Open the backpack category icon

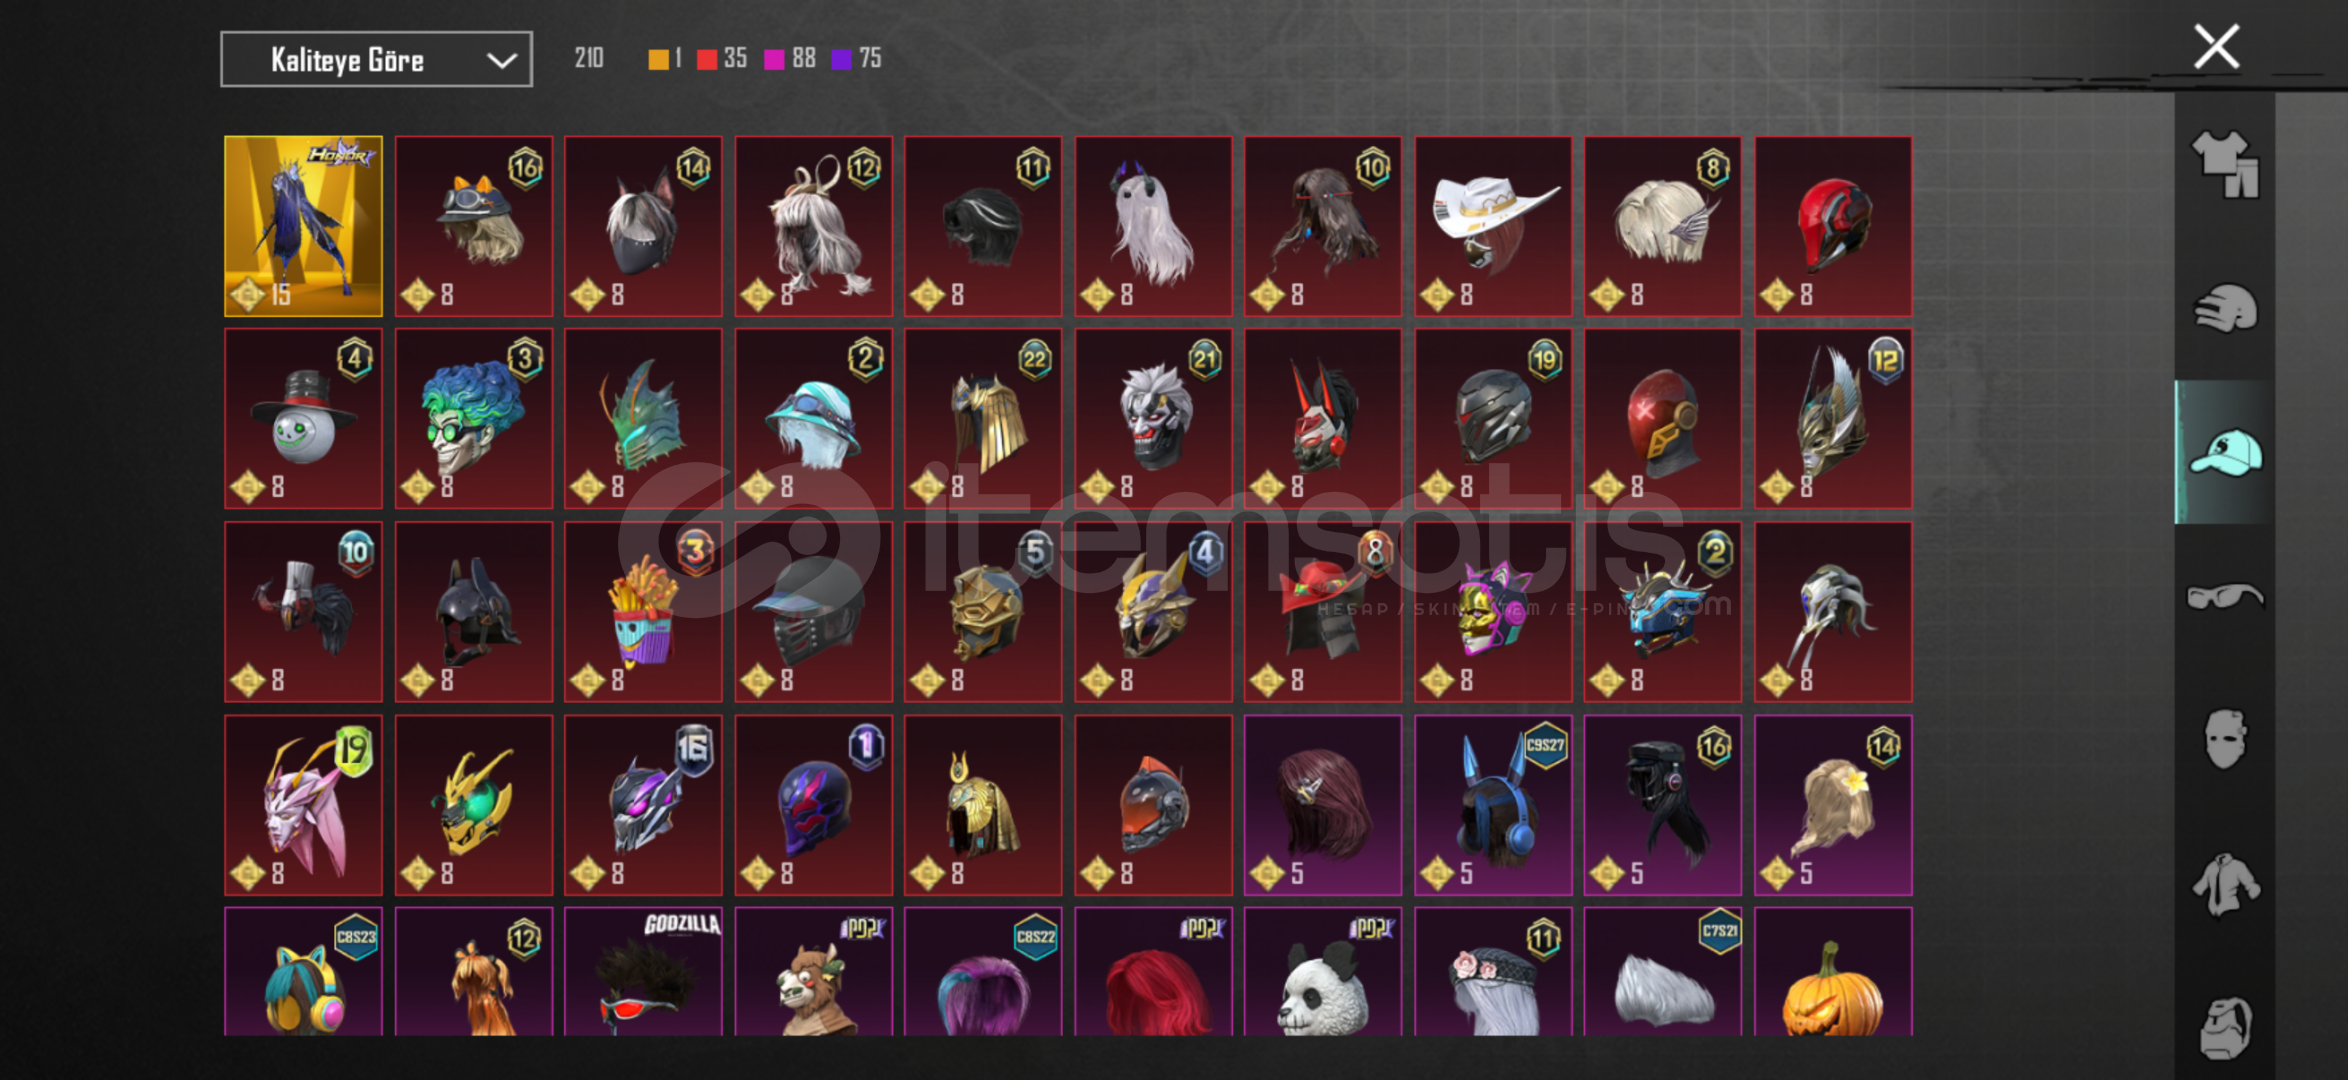click(2225, 1027)
